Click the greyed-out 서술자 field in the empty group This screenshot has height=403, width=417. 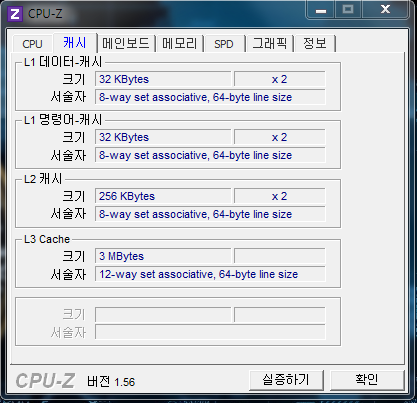(x=210, y=332)
